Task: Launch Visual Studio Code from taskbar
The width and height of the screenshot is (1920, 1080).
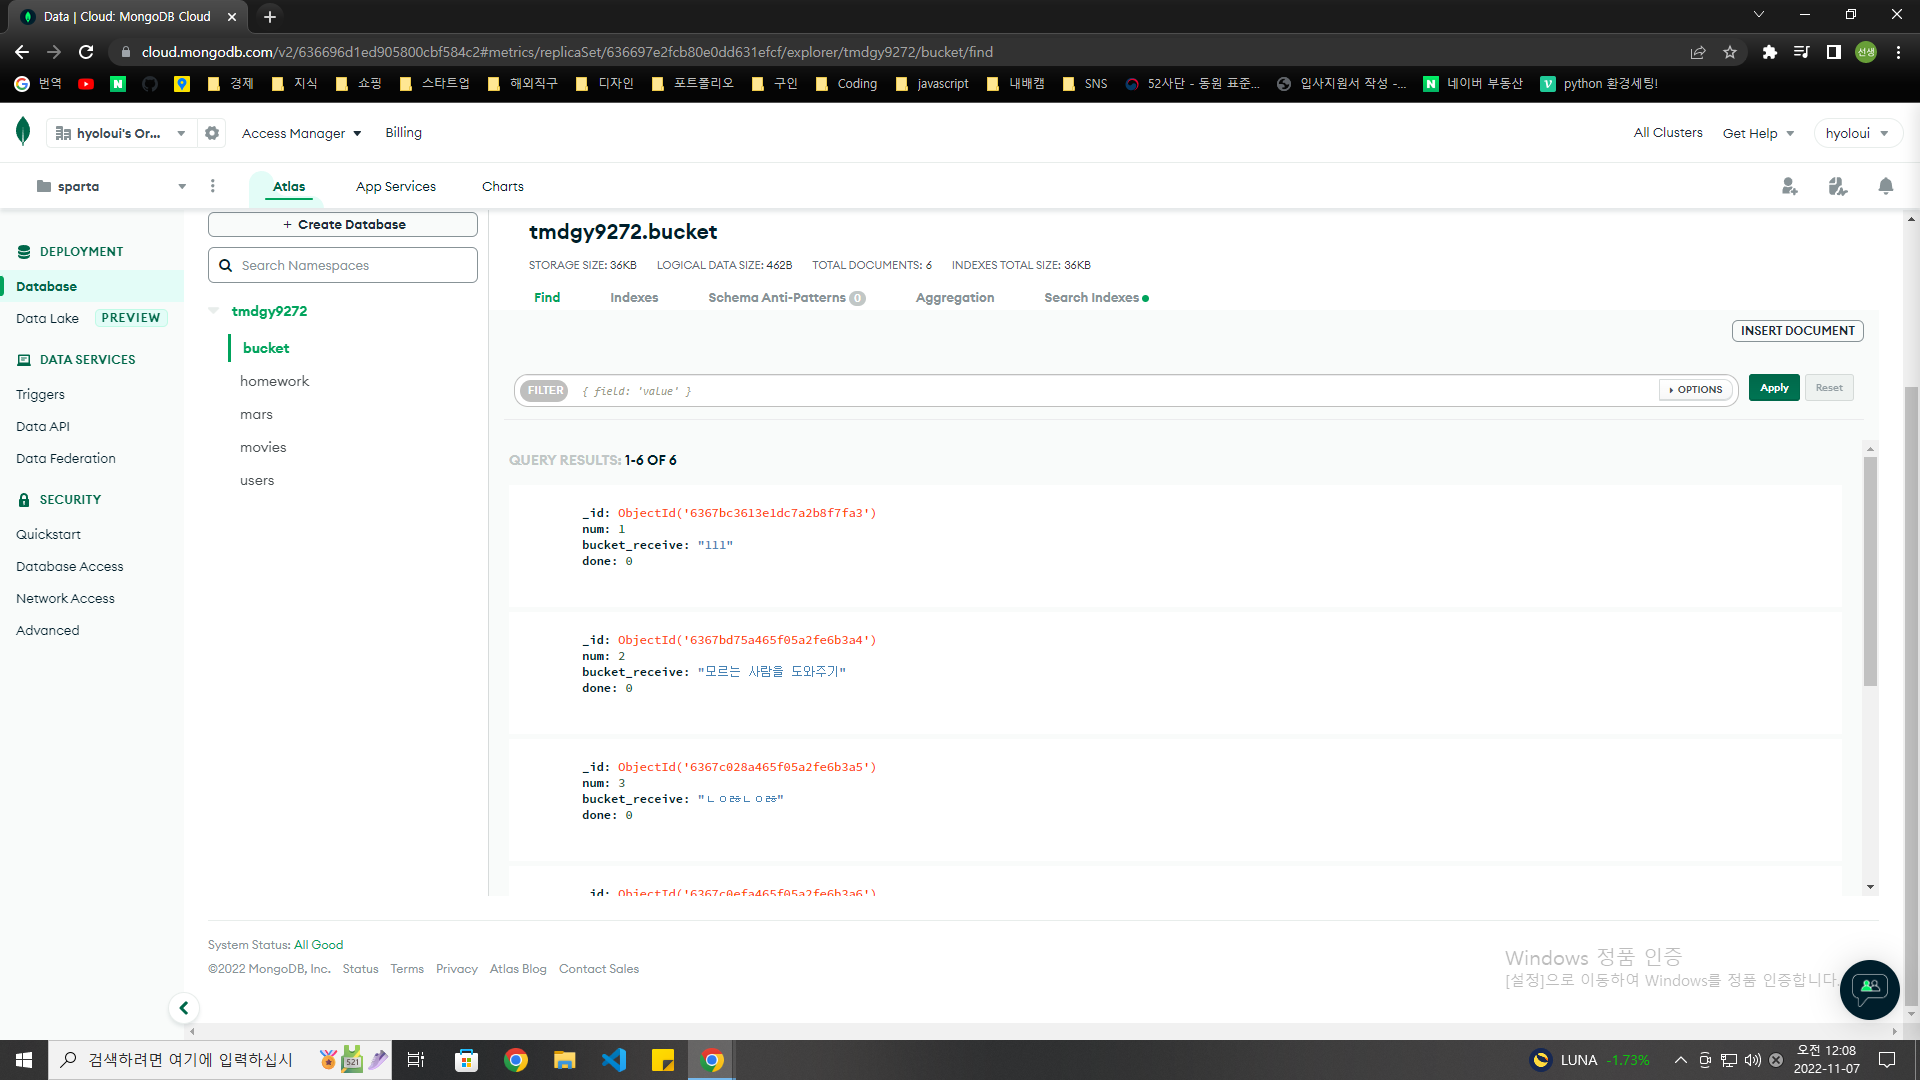Action: point(614,1060)
